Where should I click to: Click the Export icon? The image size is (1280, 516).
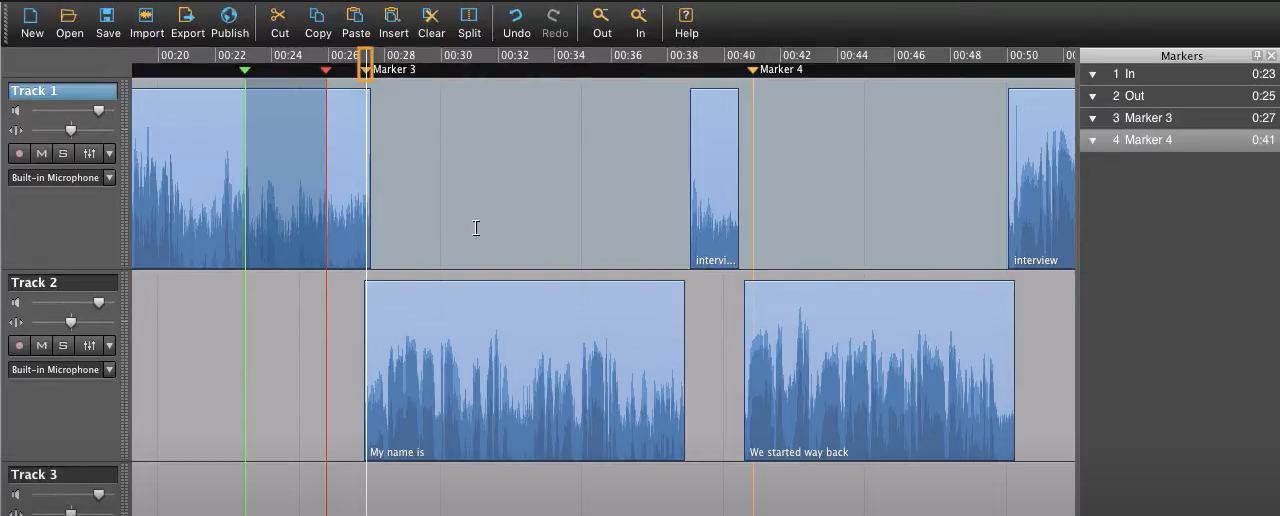point(186,16)
